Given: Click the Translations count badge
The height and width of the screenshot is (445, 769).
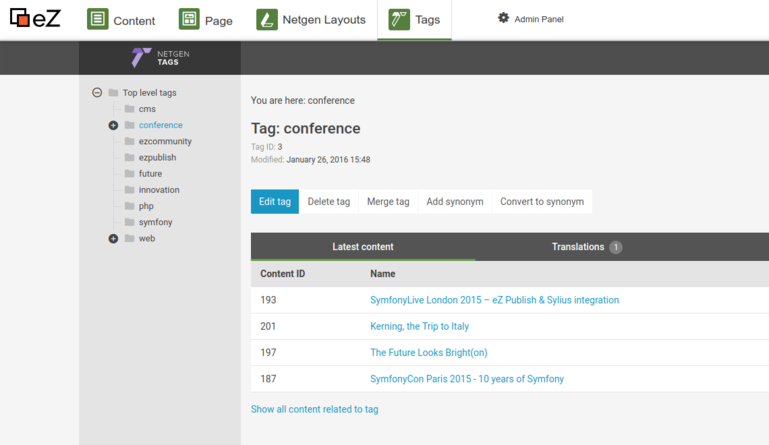Looking at the screenshot, I should coord(616,247).
